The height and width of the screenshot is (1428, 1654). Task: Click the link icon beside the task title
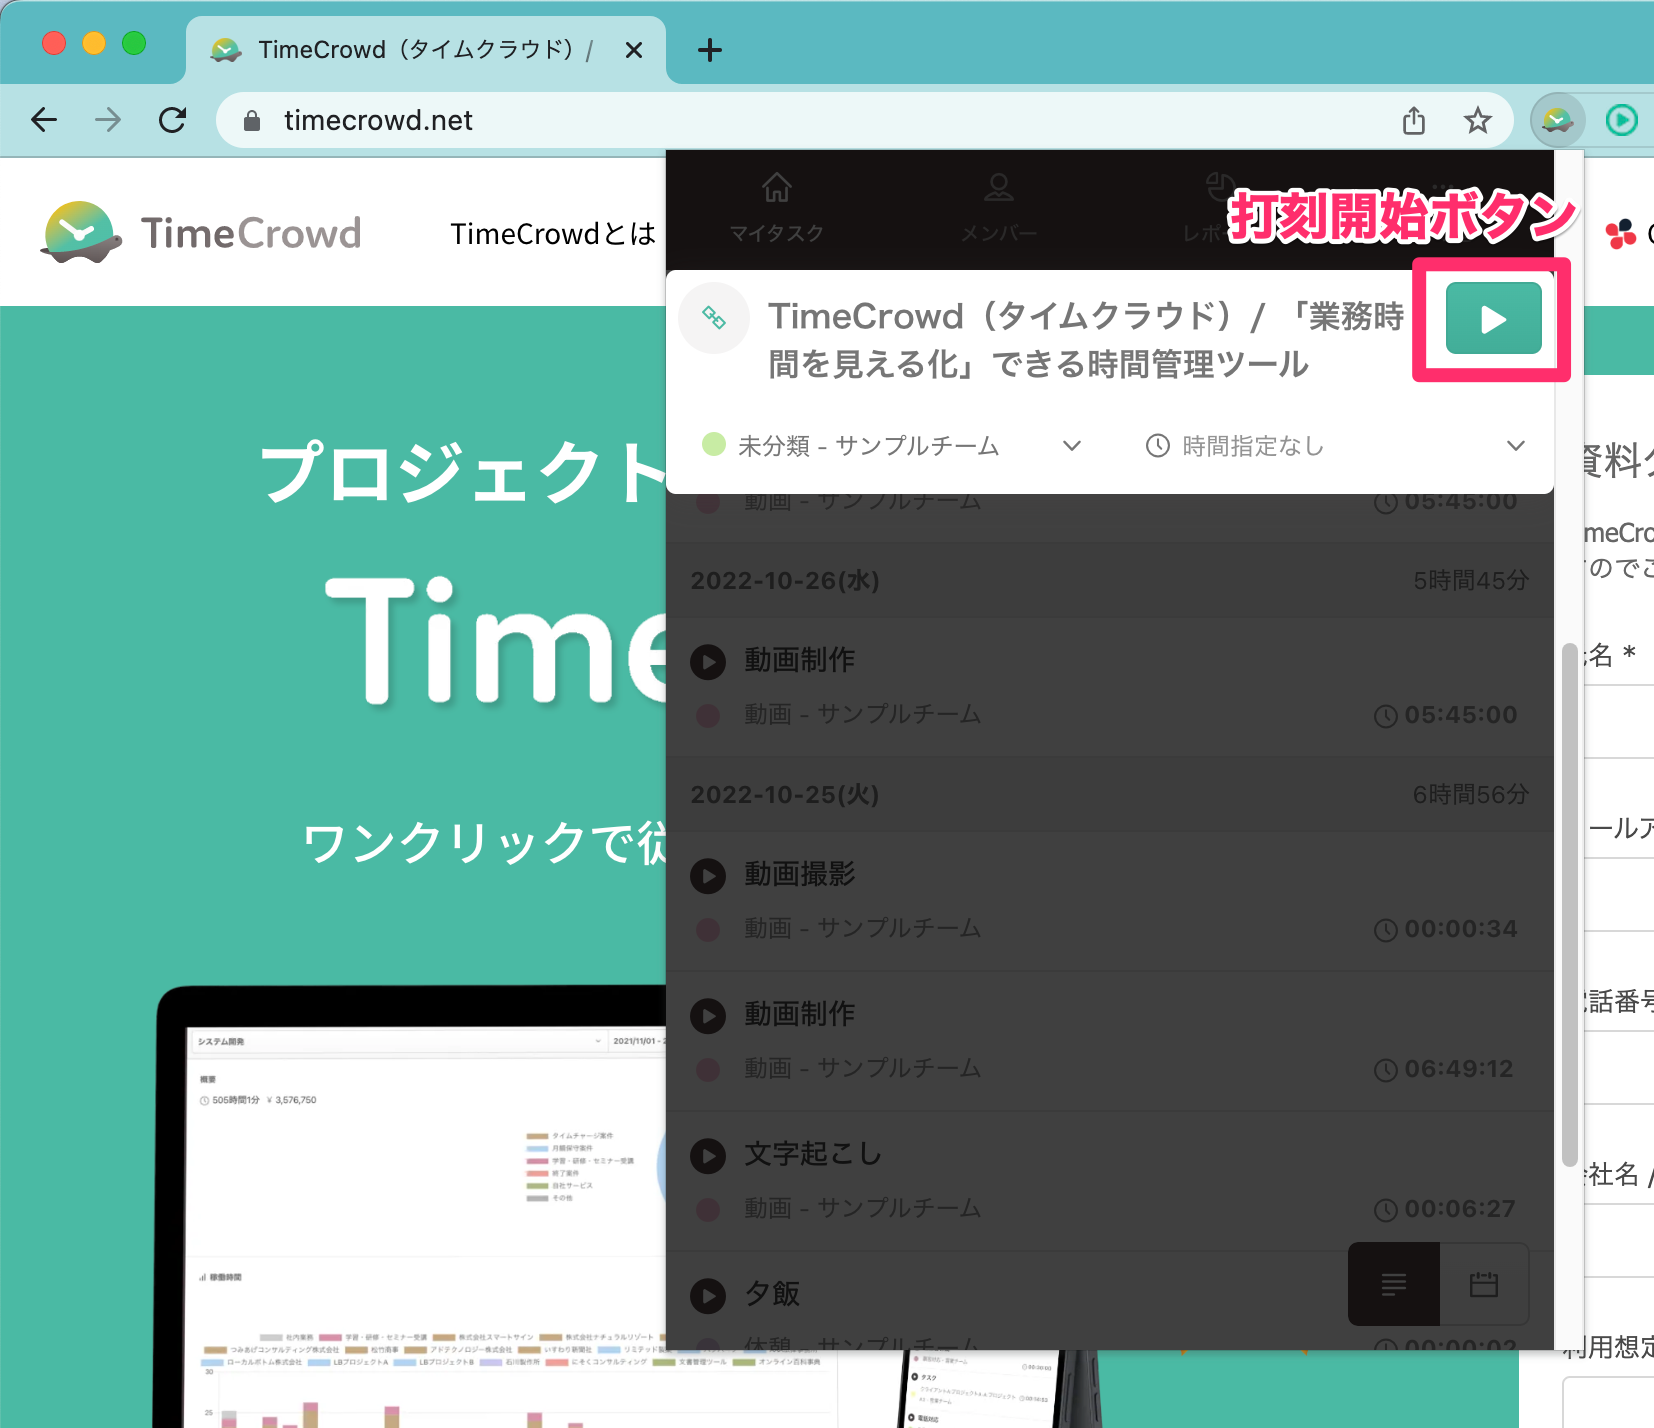point(713,318)
